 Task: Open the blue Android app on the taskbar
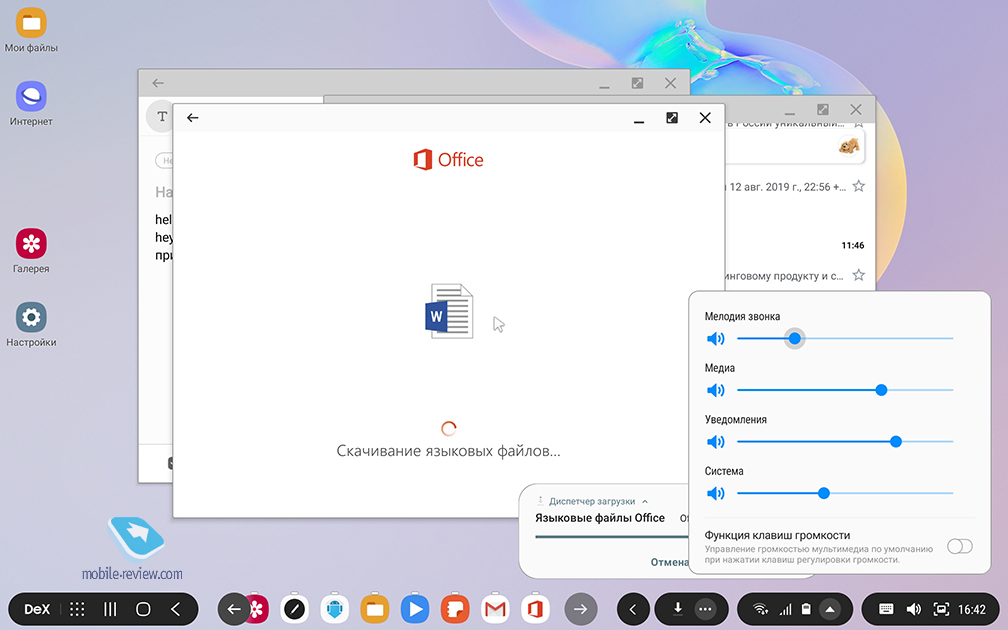pyautogui.click(x=334, y=609)
